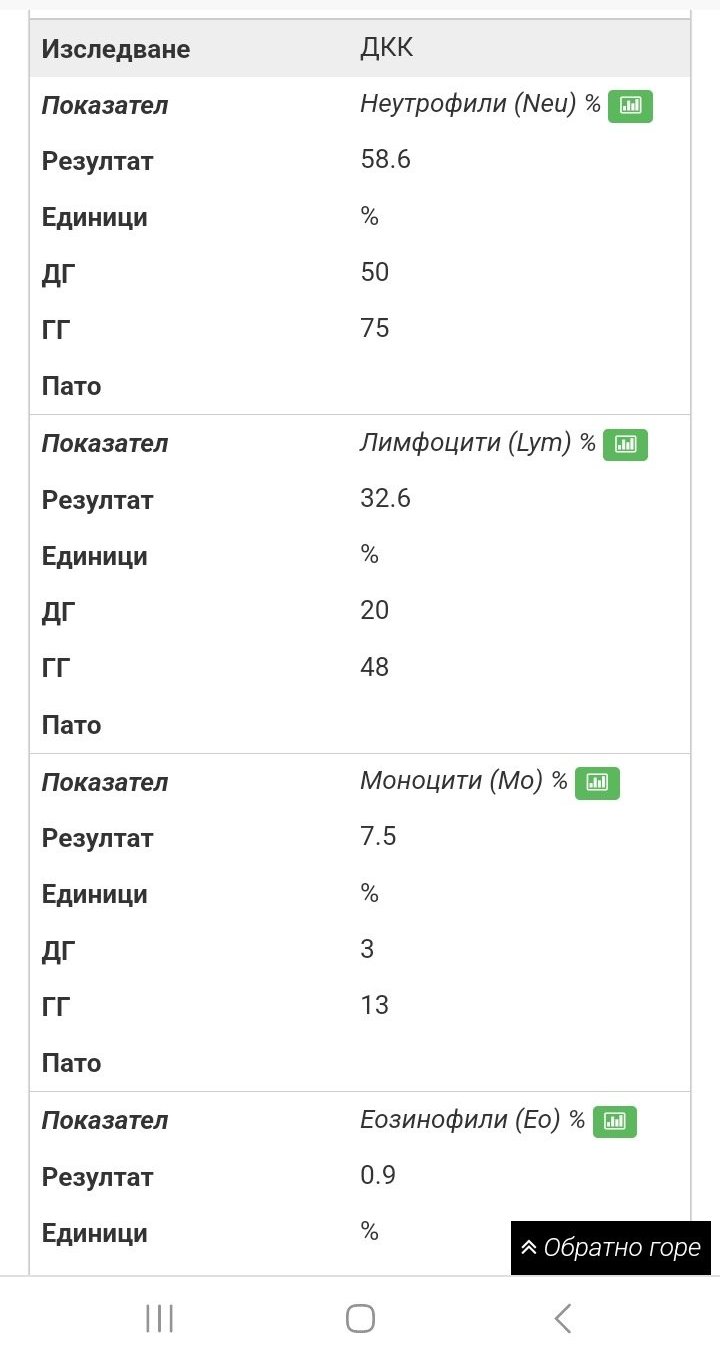Tap the Изследване header label
The image size is (720, 1365).
coord(116,49)
